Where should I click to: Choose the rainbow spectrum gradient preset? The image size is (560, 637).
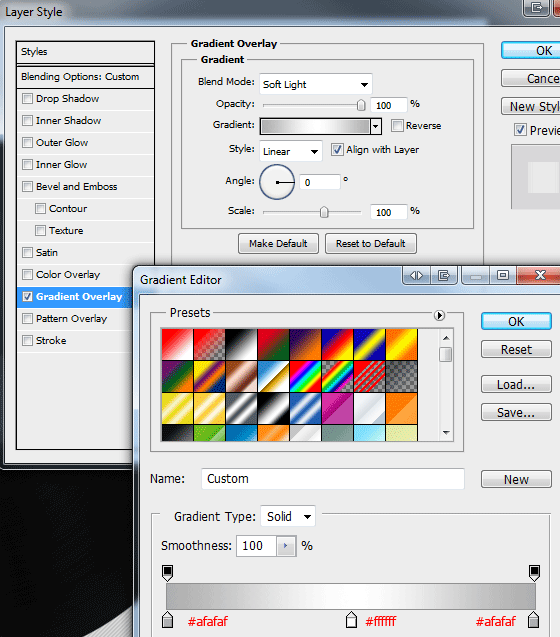click(x=305, y=377)
